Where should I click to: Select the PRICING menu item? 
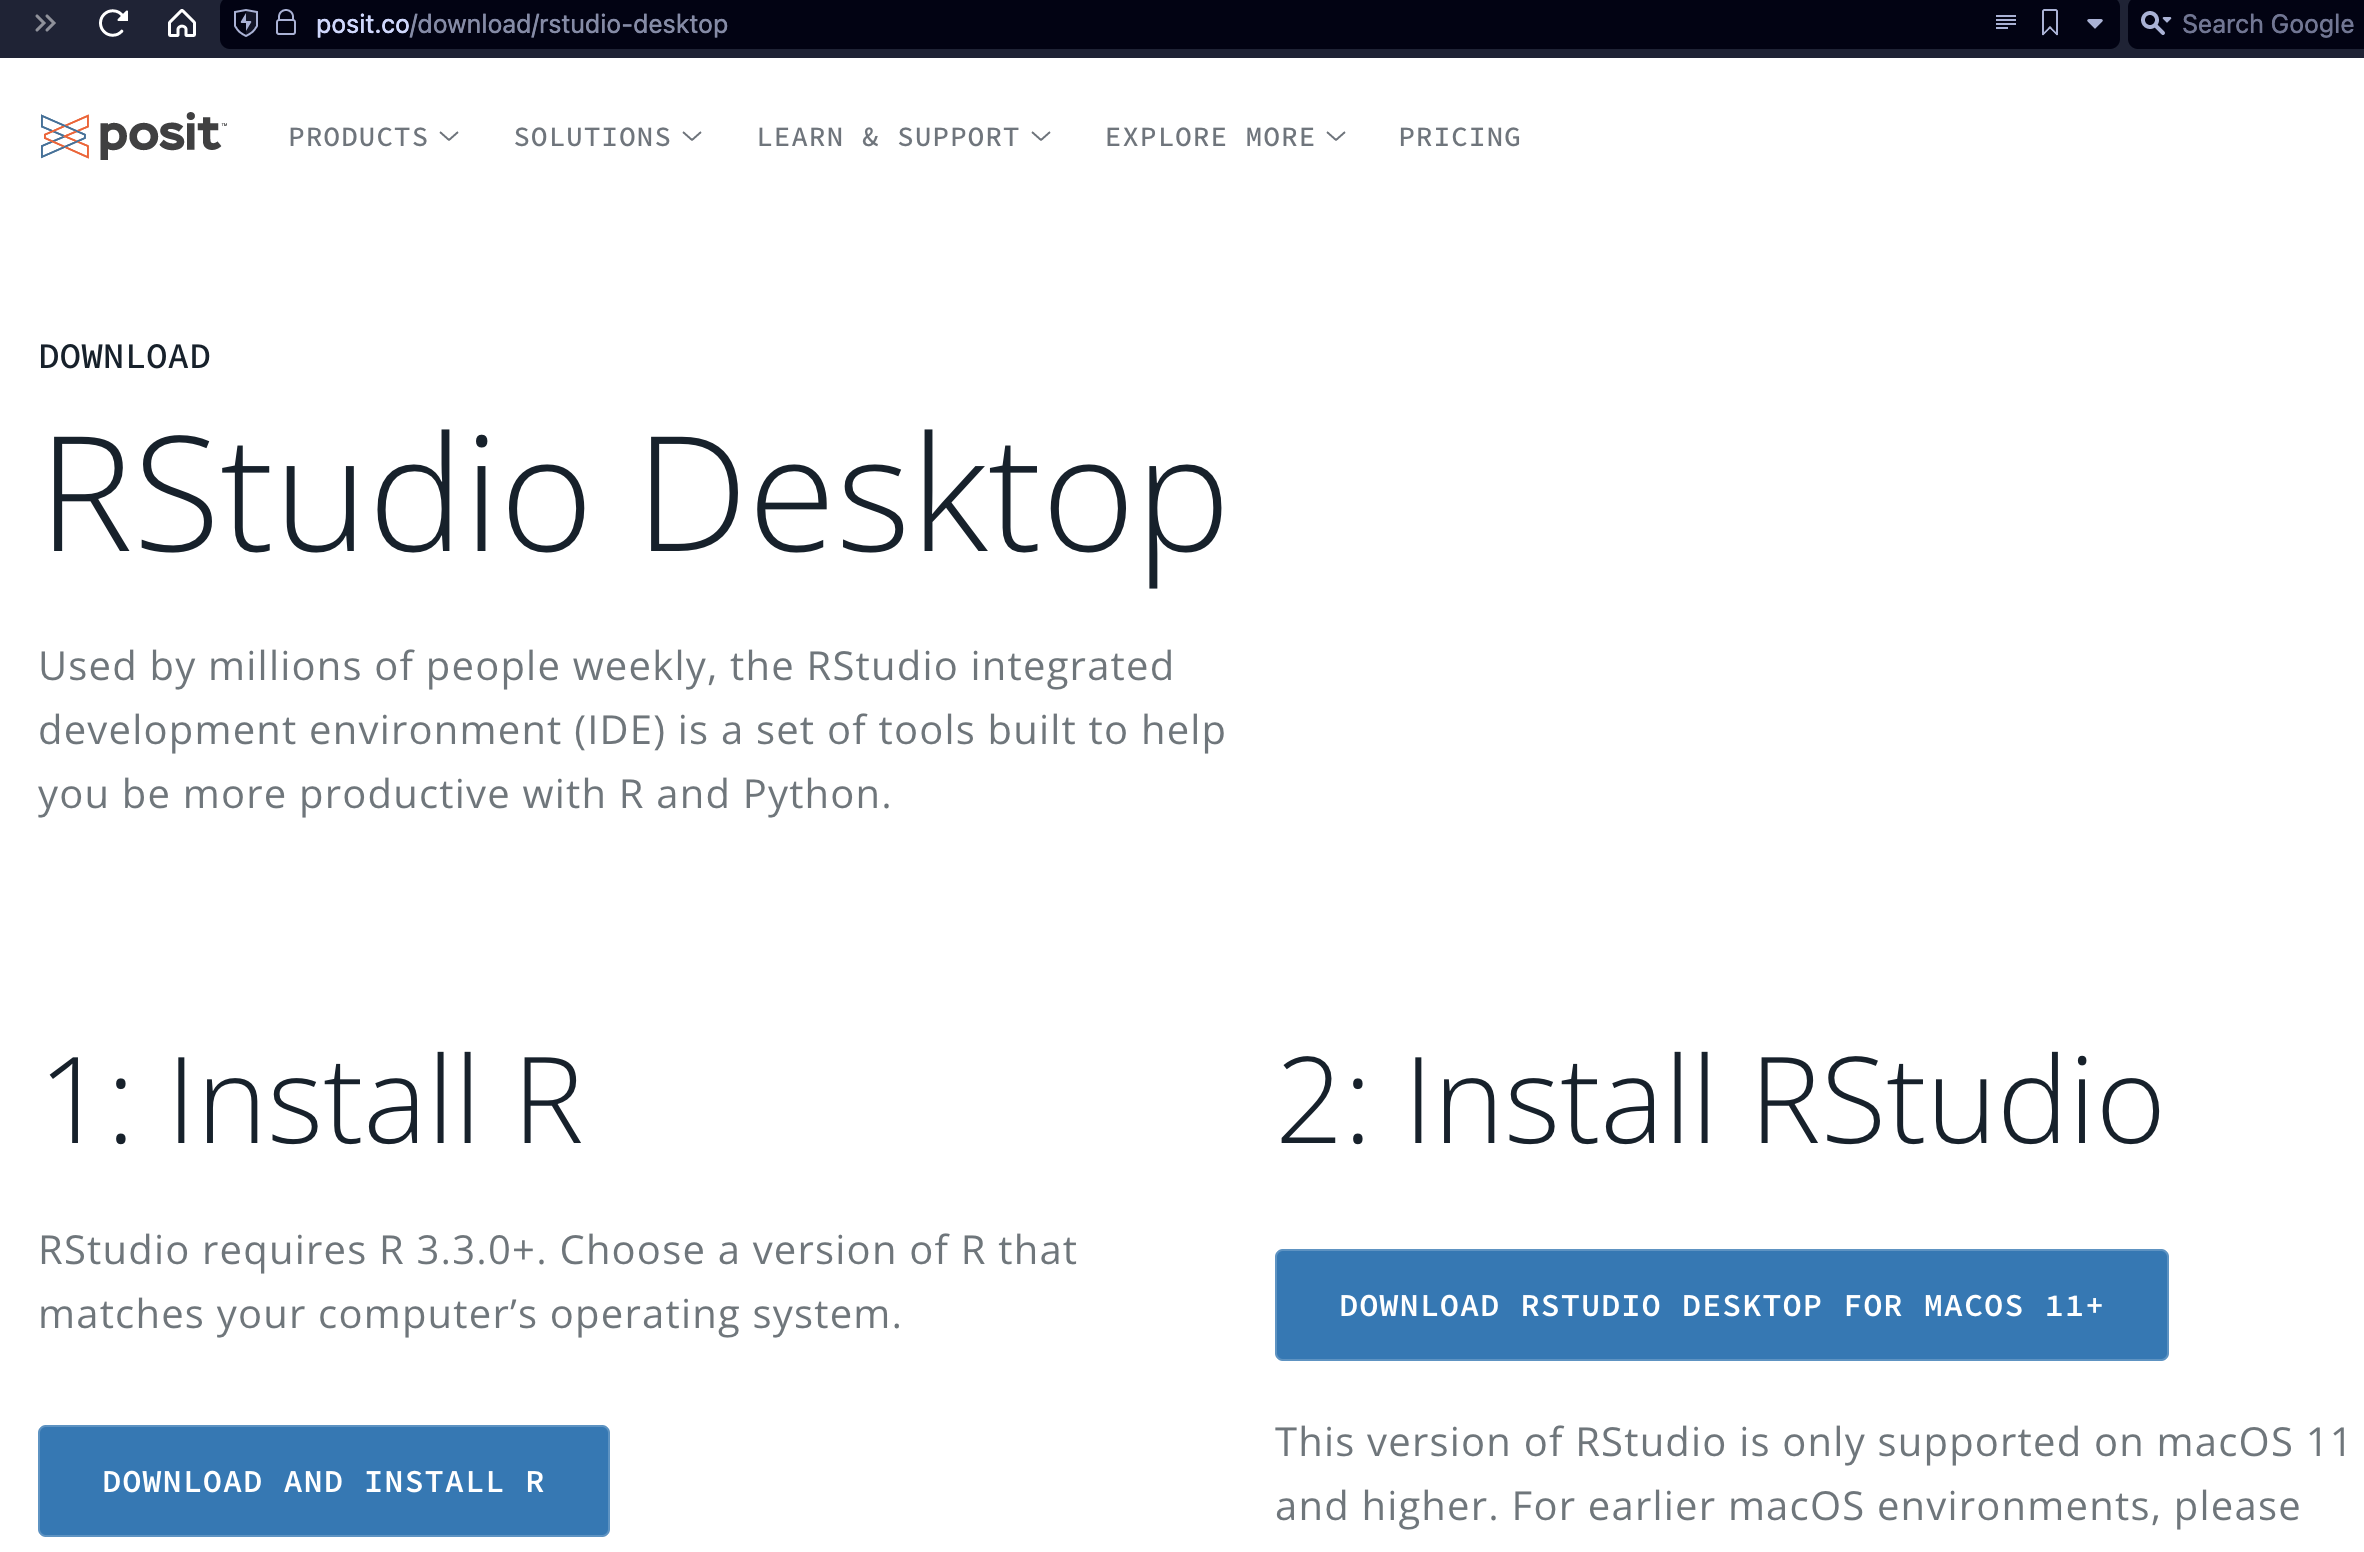pos(1459,137)
